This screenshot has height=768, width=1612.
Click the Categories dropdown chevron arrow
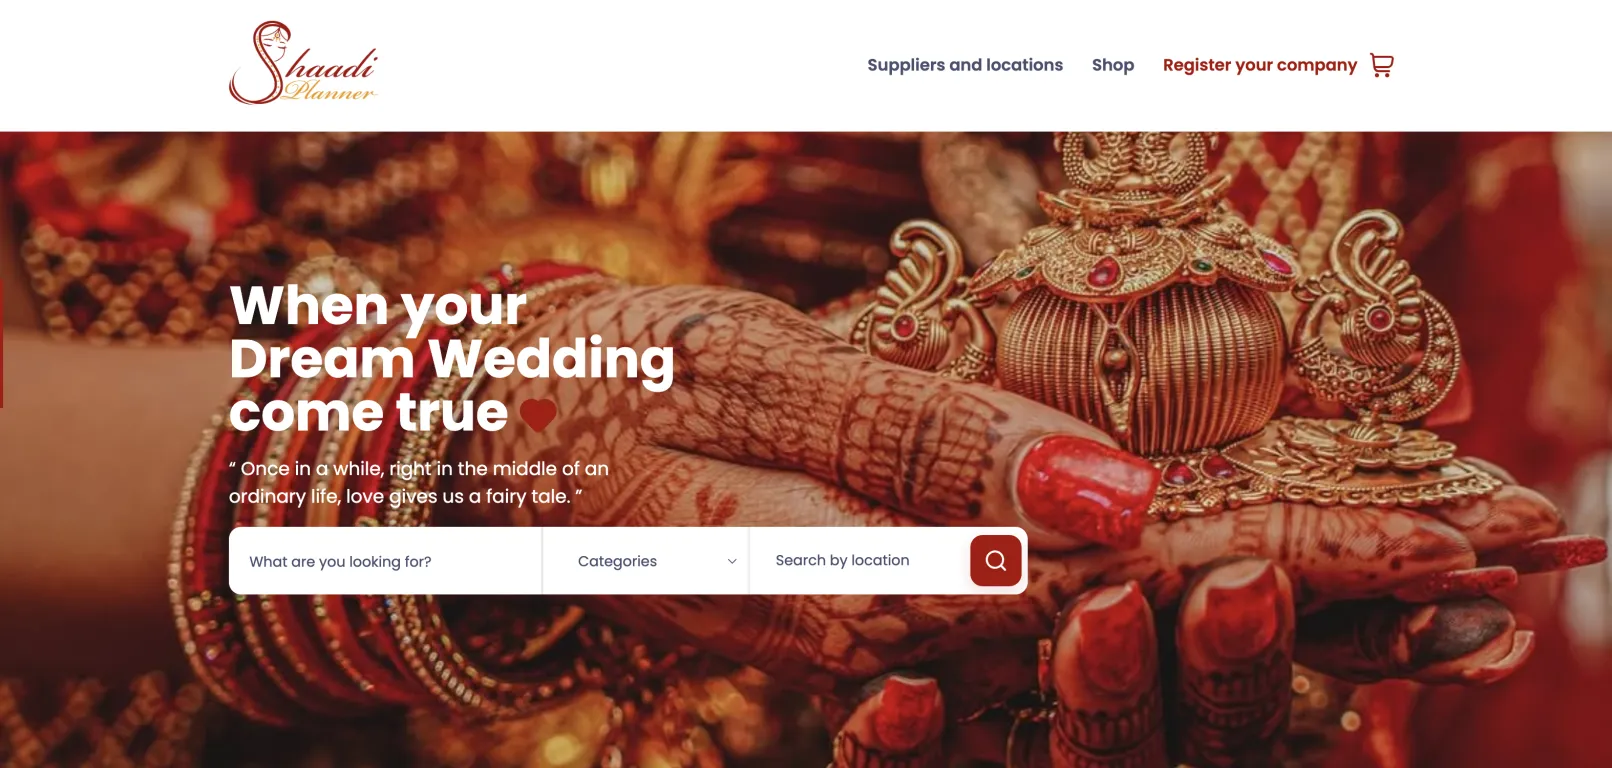click(732, 562)
